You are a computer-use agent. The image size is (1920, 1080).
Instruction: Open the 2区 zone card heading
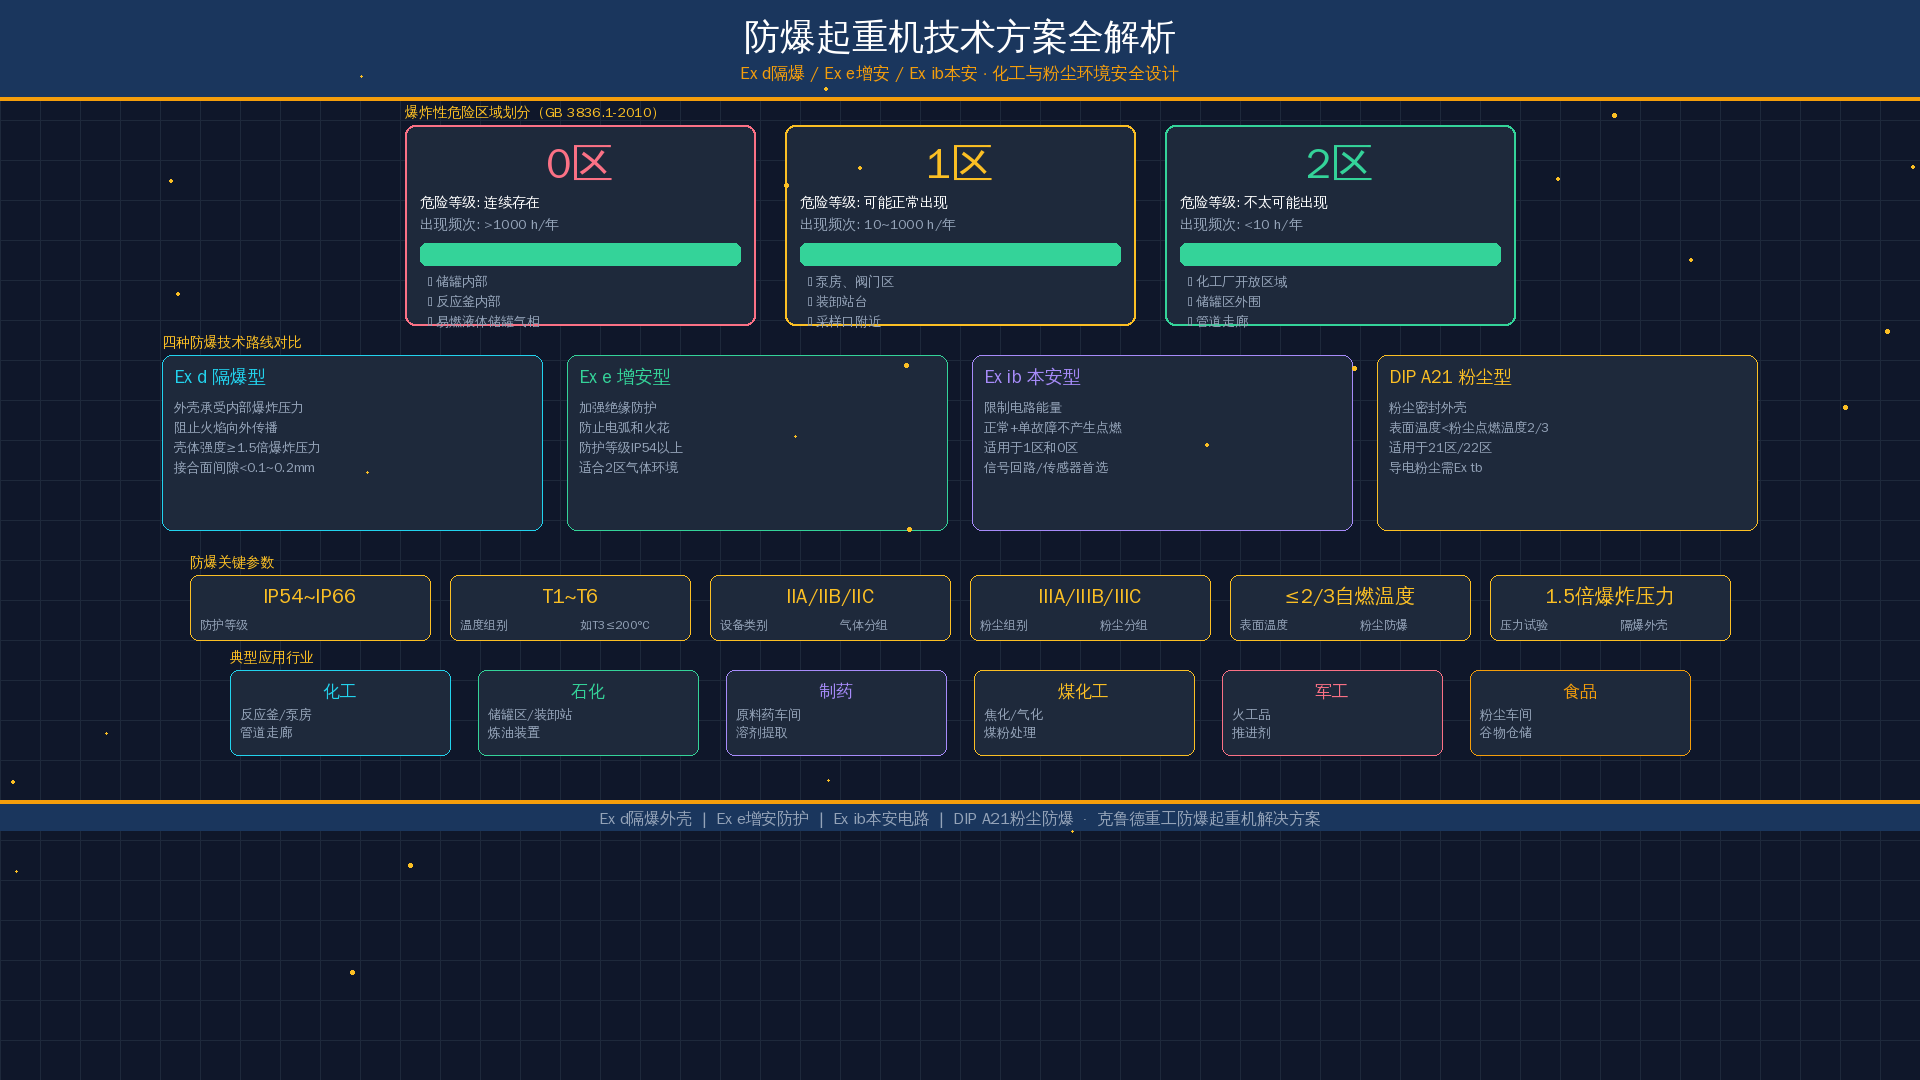(1339, 164)
